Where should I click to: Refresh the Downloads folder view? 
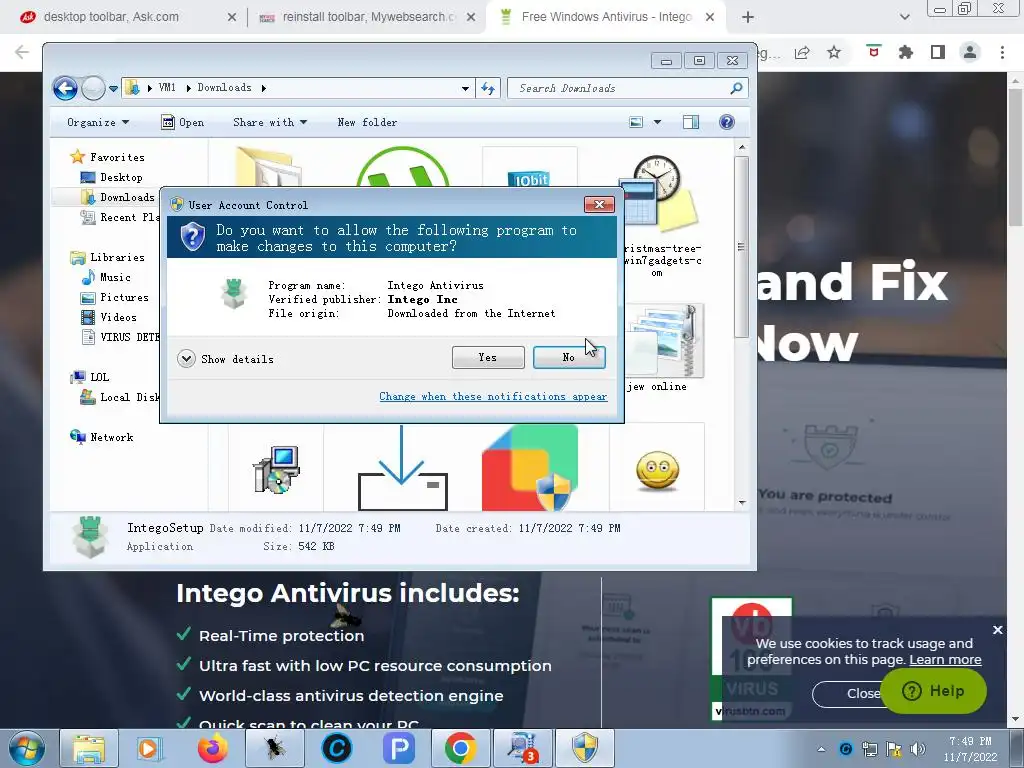488,88
